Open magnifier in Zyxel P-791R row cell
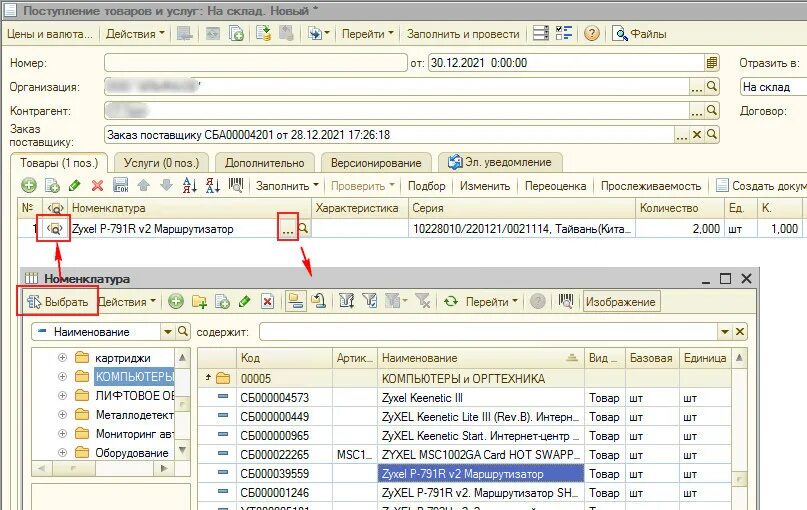Screen dimensions: 807x510 coord(303,228)
